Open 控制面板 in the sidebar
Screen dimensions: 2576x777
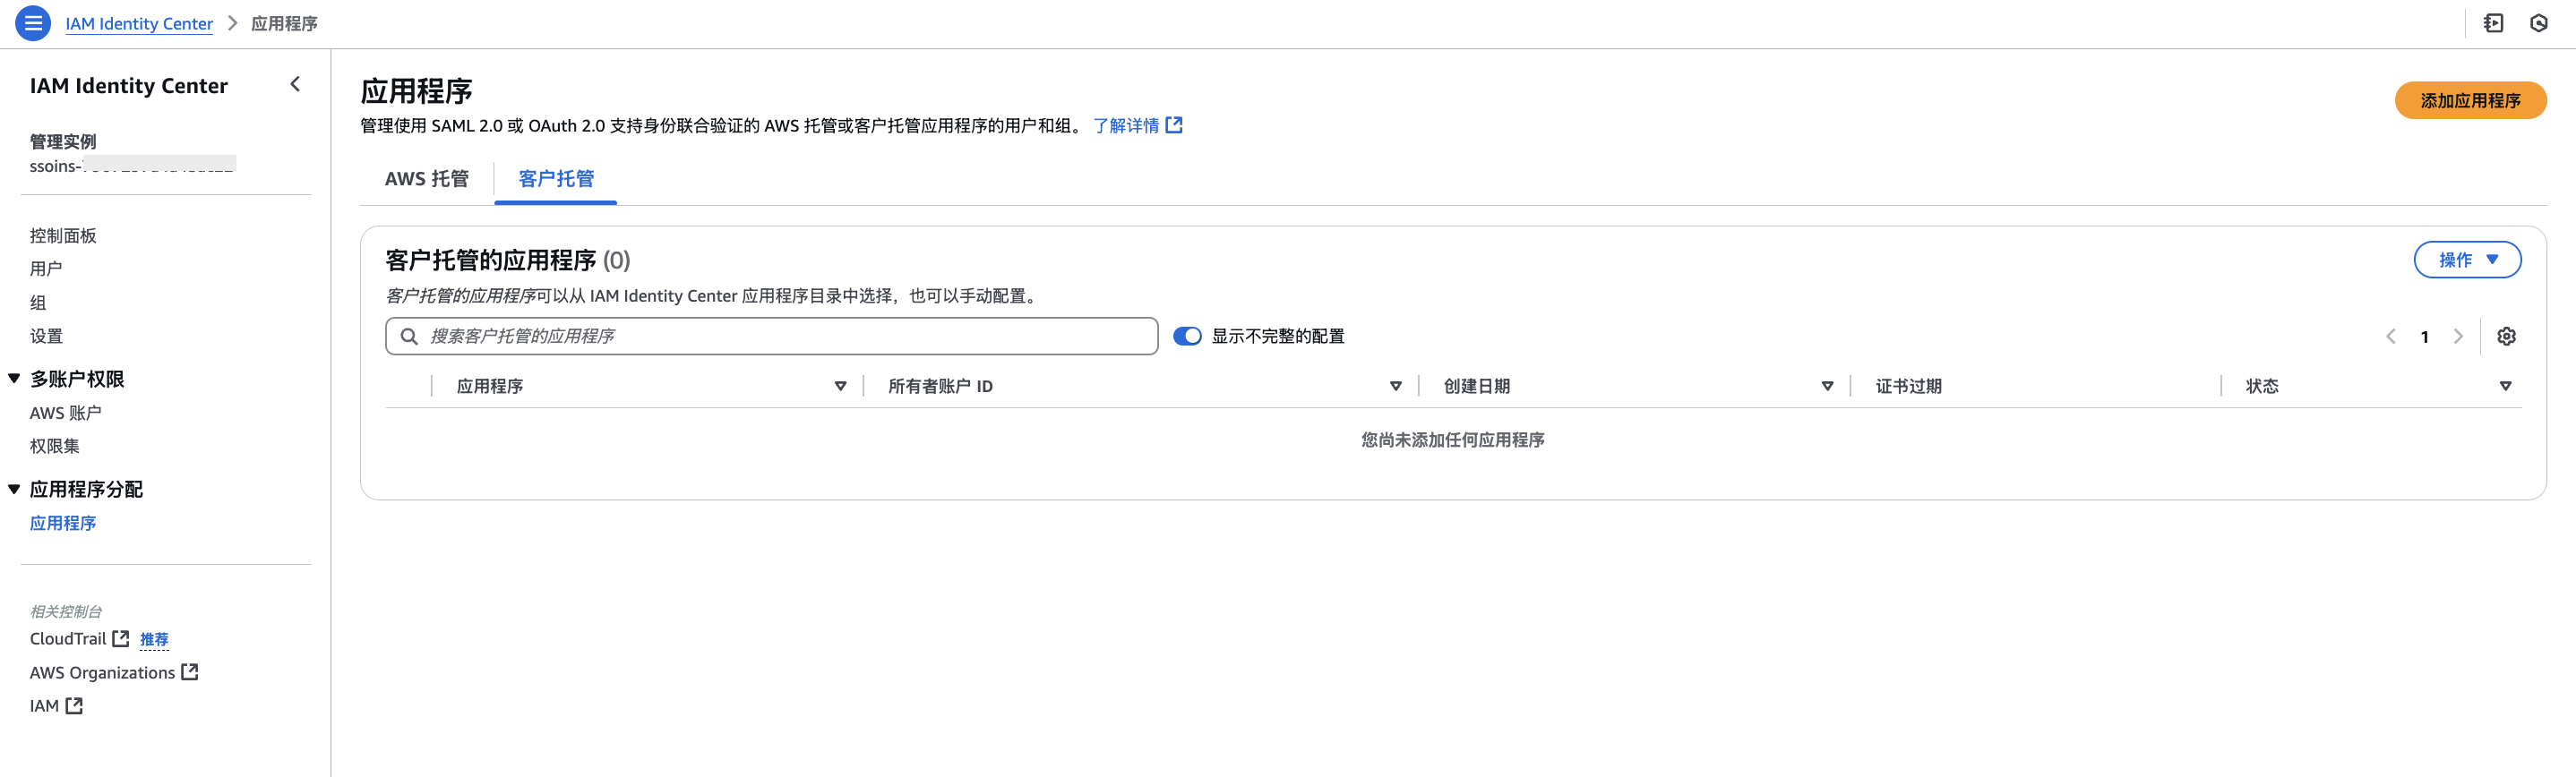pyautogui.click(x=63, y=235)
